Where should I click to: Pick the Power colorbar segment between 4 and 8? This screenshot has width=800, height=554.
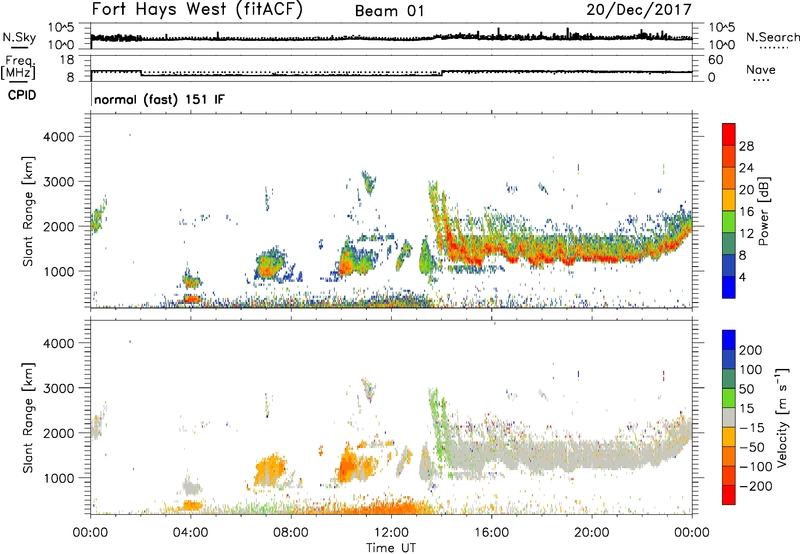729,265
